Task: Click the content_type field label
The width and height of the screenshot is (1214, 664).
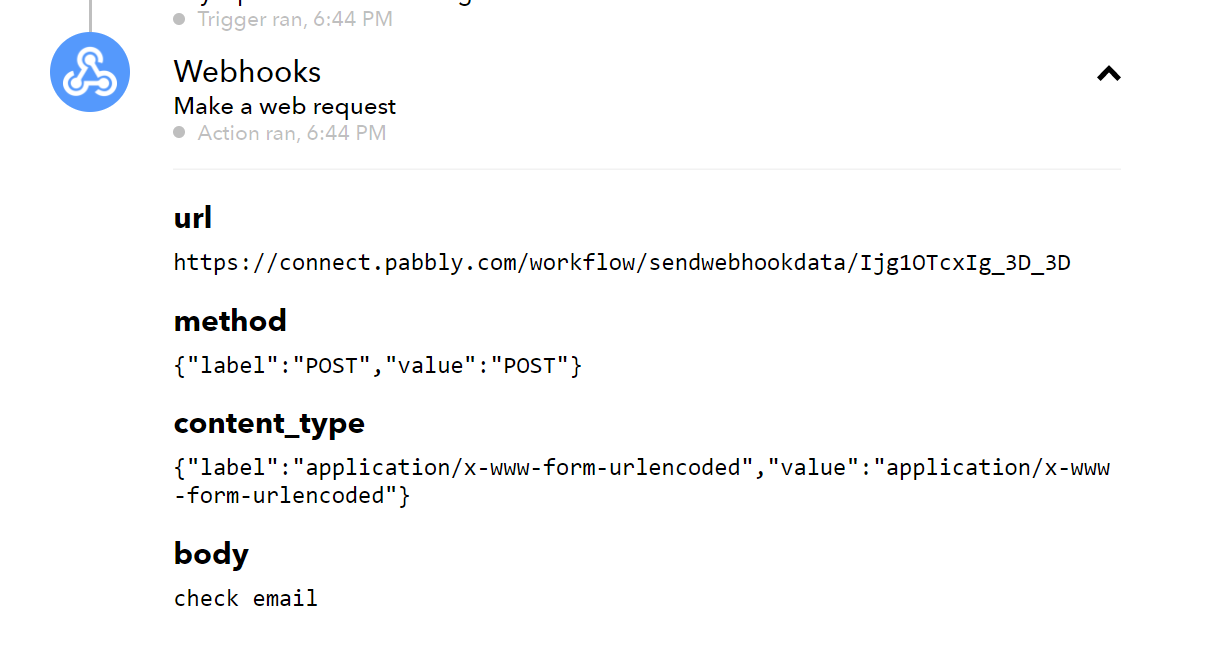Action: click(x=269, y=424)
